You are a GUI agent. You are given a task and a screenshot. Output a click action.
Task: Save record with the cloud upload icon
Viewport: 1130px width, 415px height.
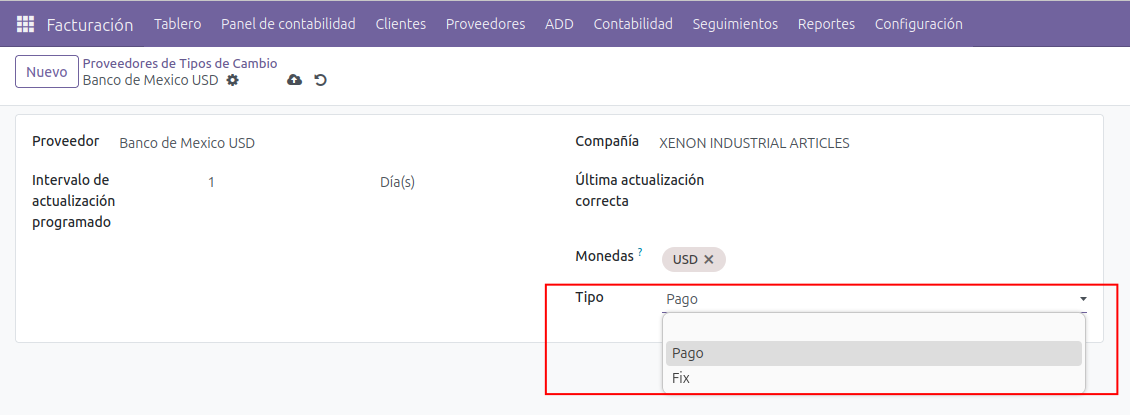pos(294,80)
